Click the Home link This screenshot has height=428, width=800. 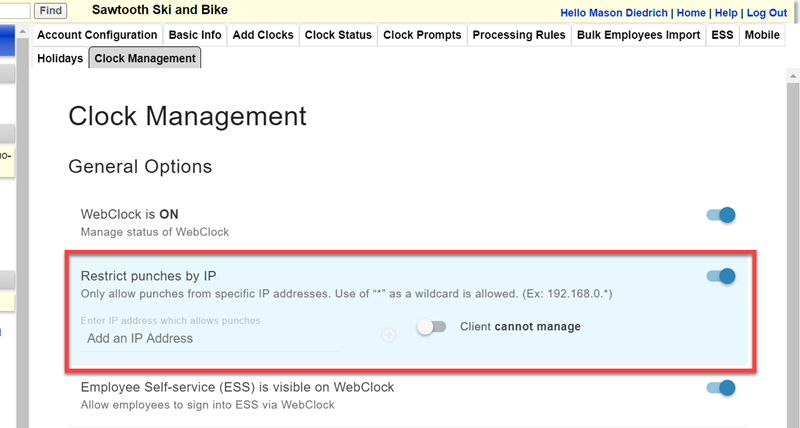click(691, 13)
